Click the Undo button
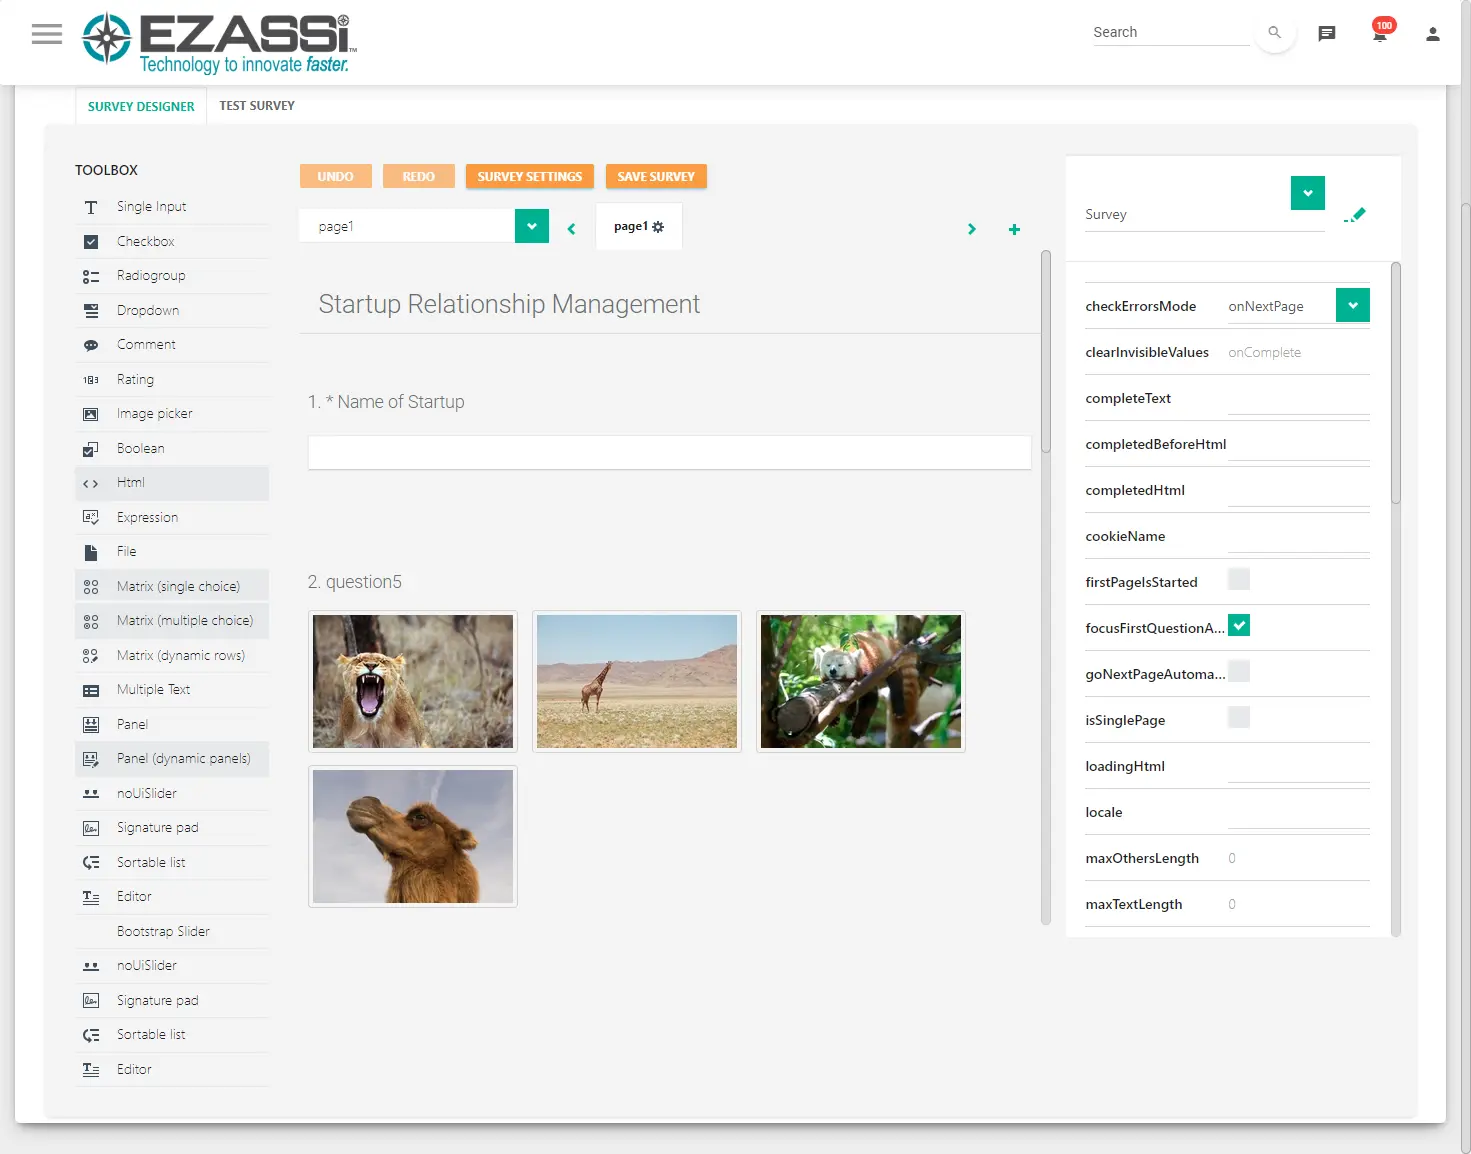The image size is (1471, 1154). (x=336, y=176)
